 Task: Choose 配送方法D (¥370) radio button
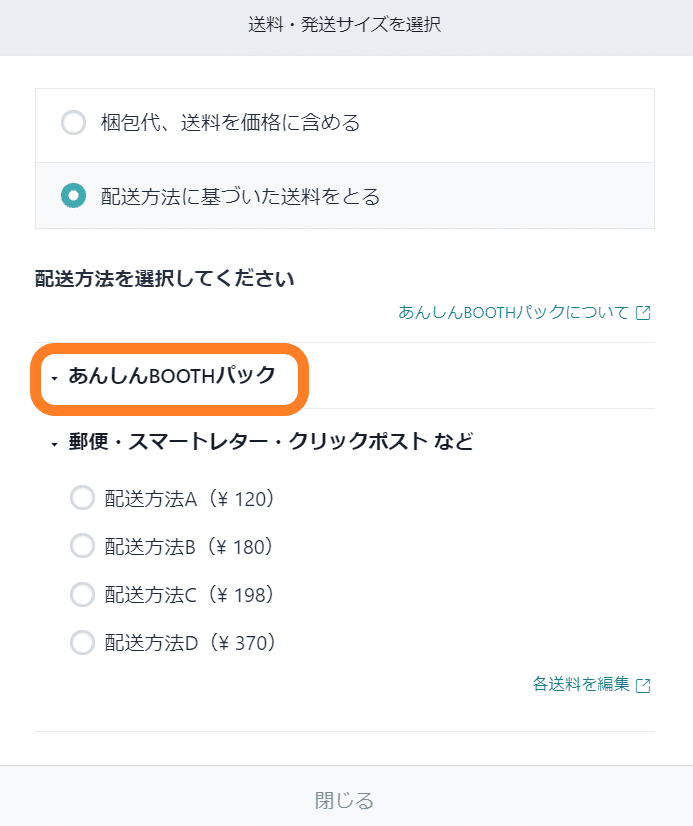[82, 642]
